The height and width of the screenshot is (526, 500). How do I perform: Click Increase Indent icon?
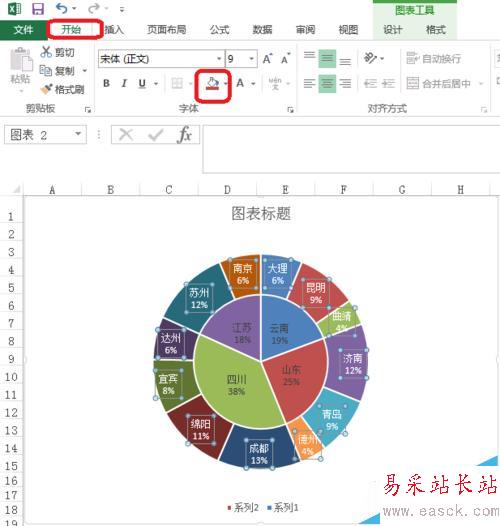[x=388, y=83]
